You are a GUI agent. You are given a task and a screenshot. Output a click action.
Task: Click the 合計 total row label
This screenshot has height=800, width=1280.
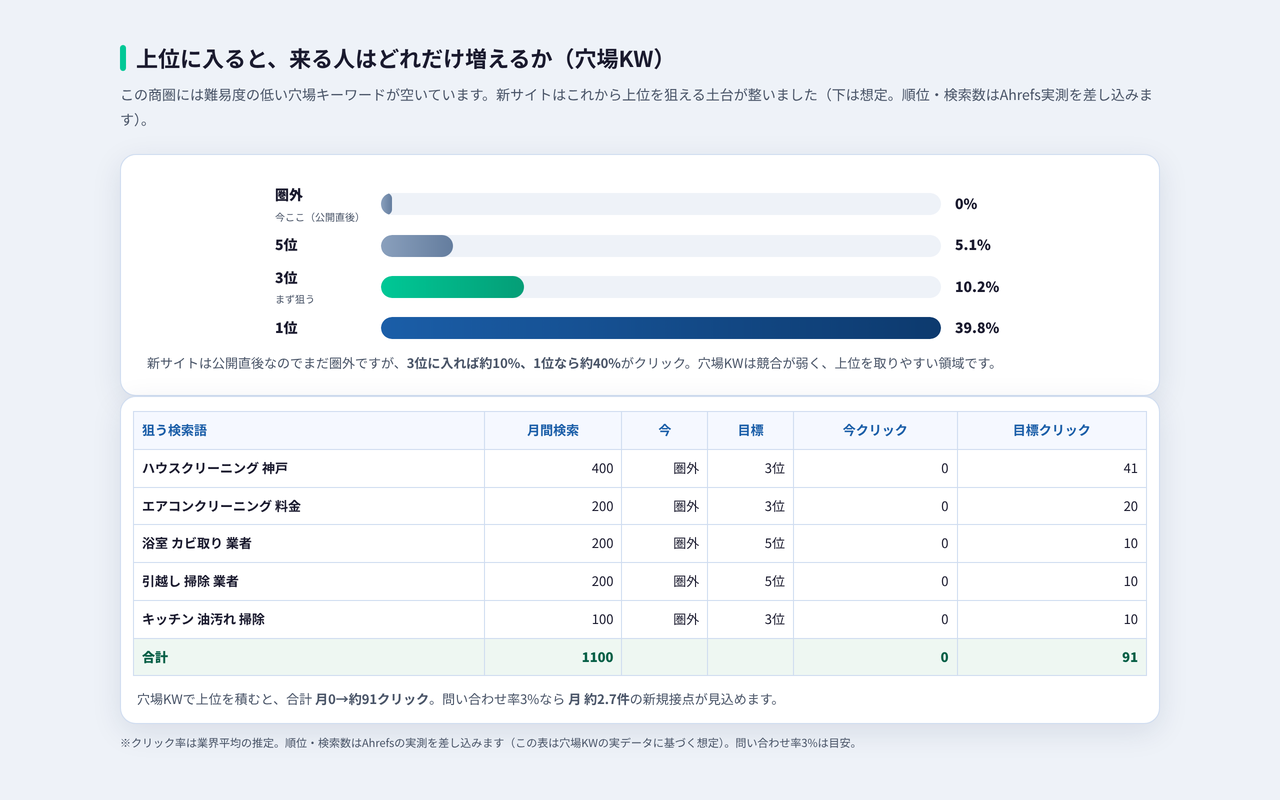tap(309, 658)
